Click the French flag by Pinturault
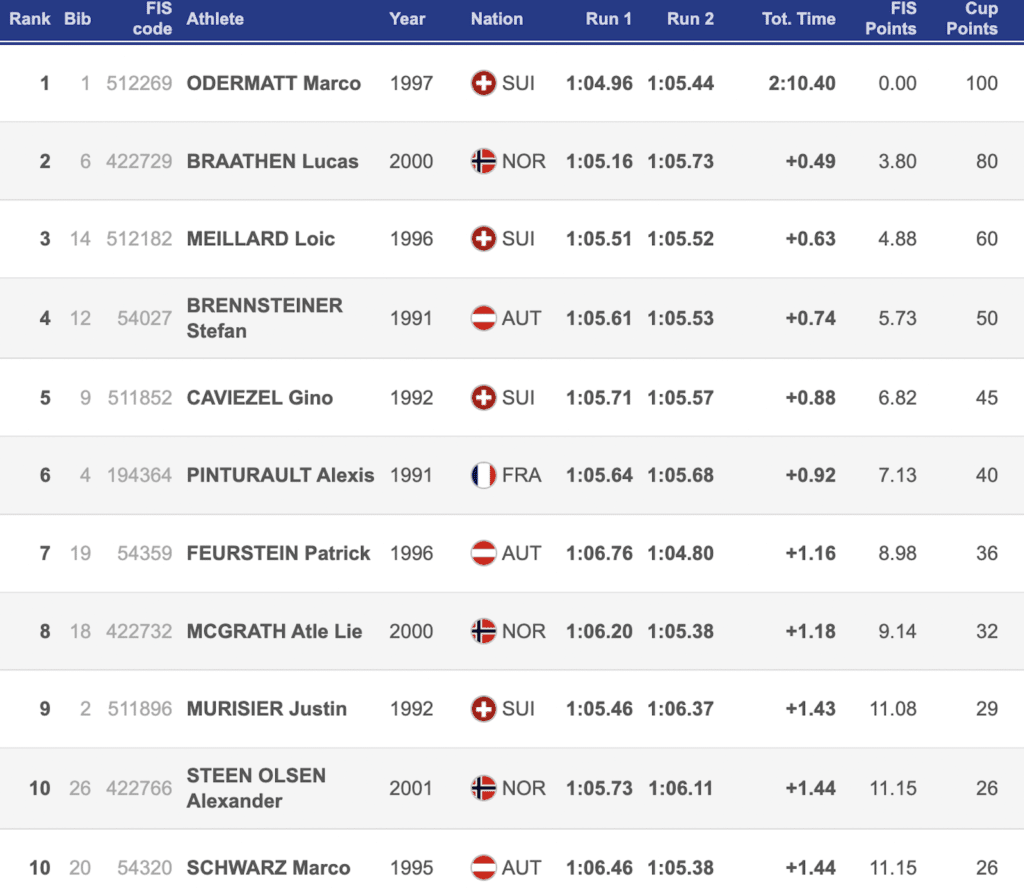The height and width of the screenshot is (895, 1024). point(483,475)
